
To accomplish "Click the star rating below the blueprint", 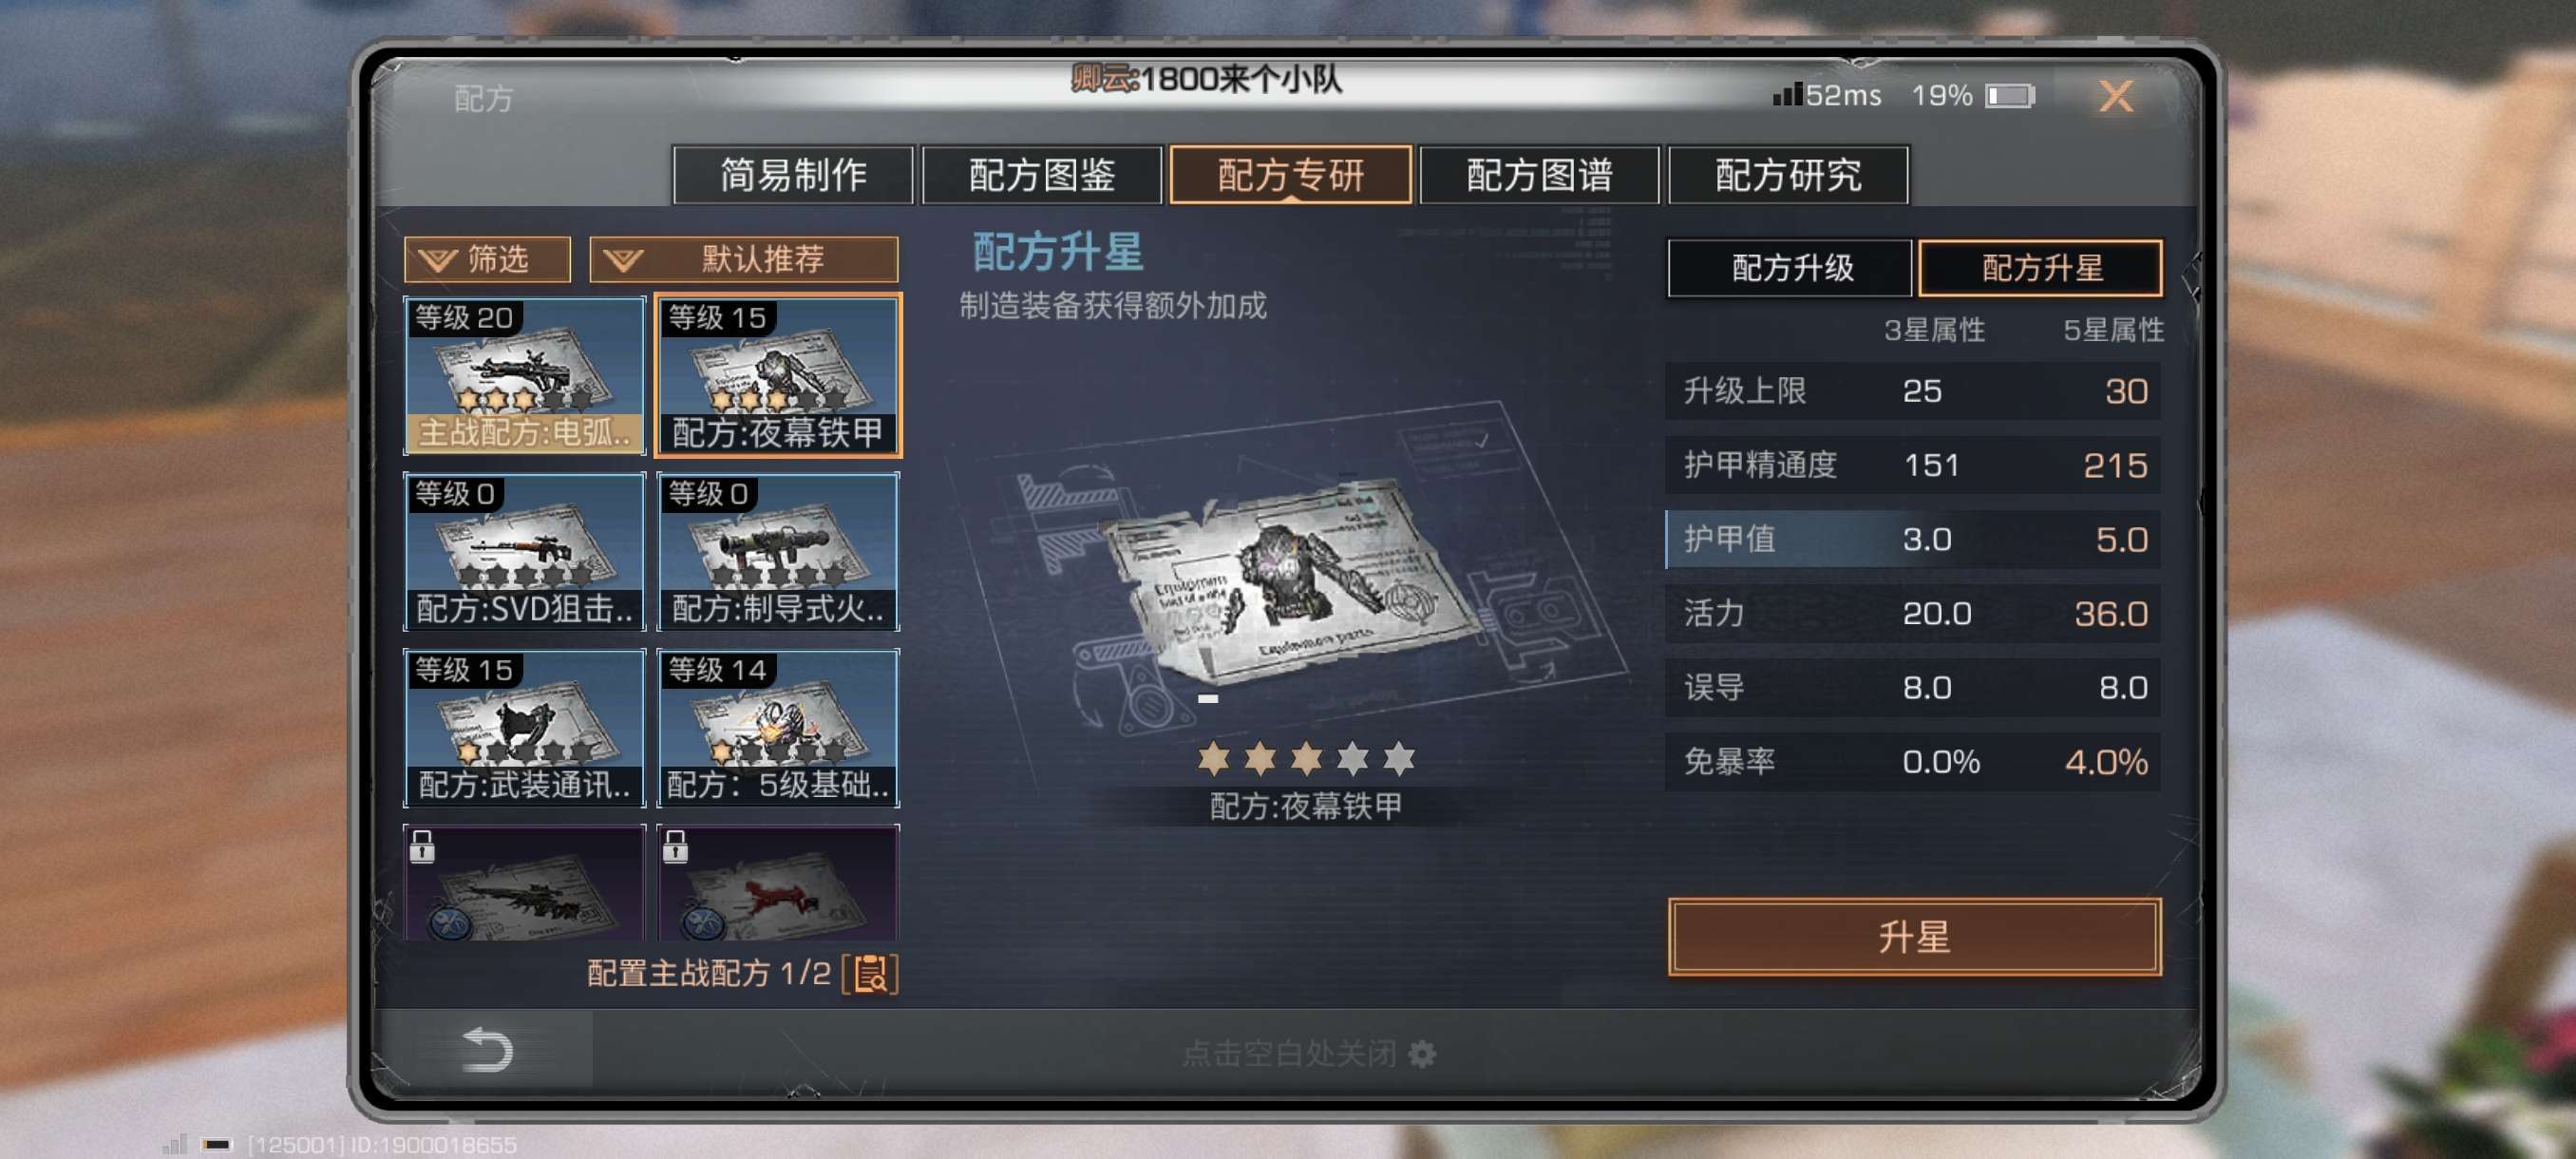I will [1306, 759].
